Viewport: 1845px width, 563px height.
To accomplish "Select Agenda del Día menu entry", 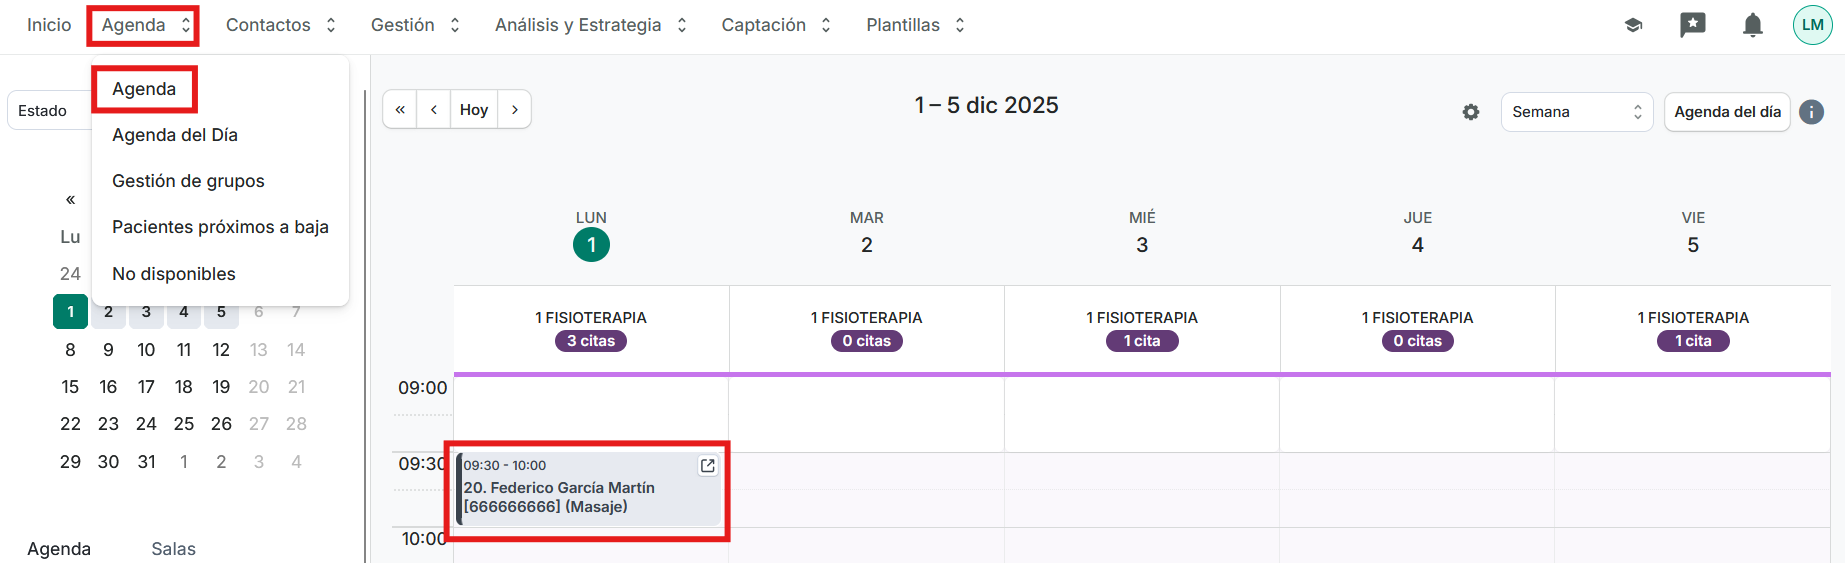I will tap(175, 135).
